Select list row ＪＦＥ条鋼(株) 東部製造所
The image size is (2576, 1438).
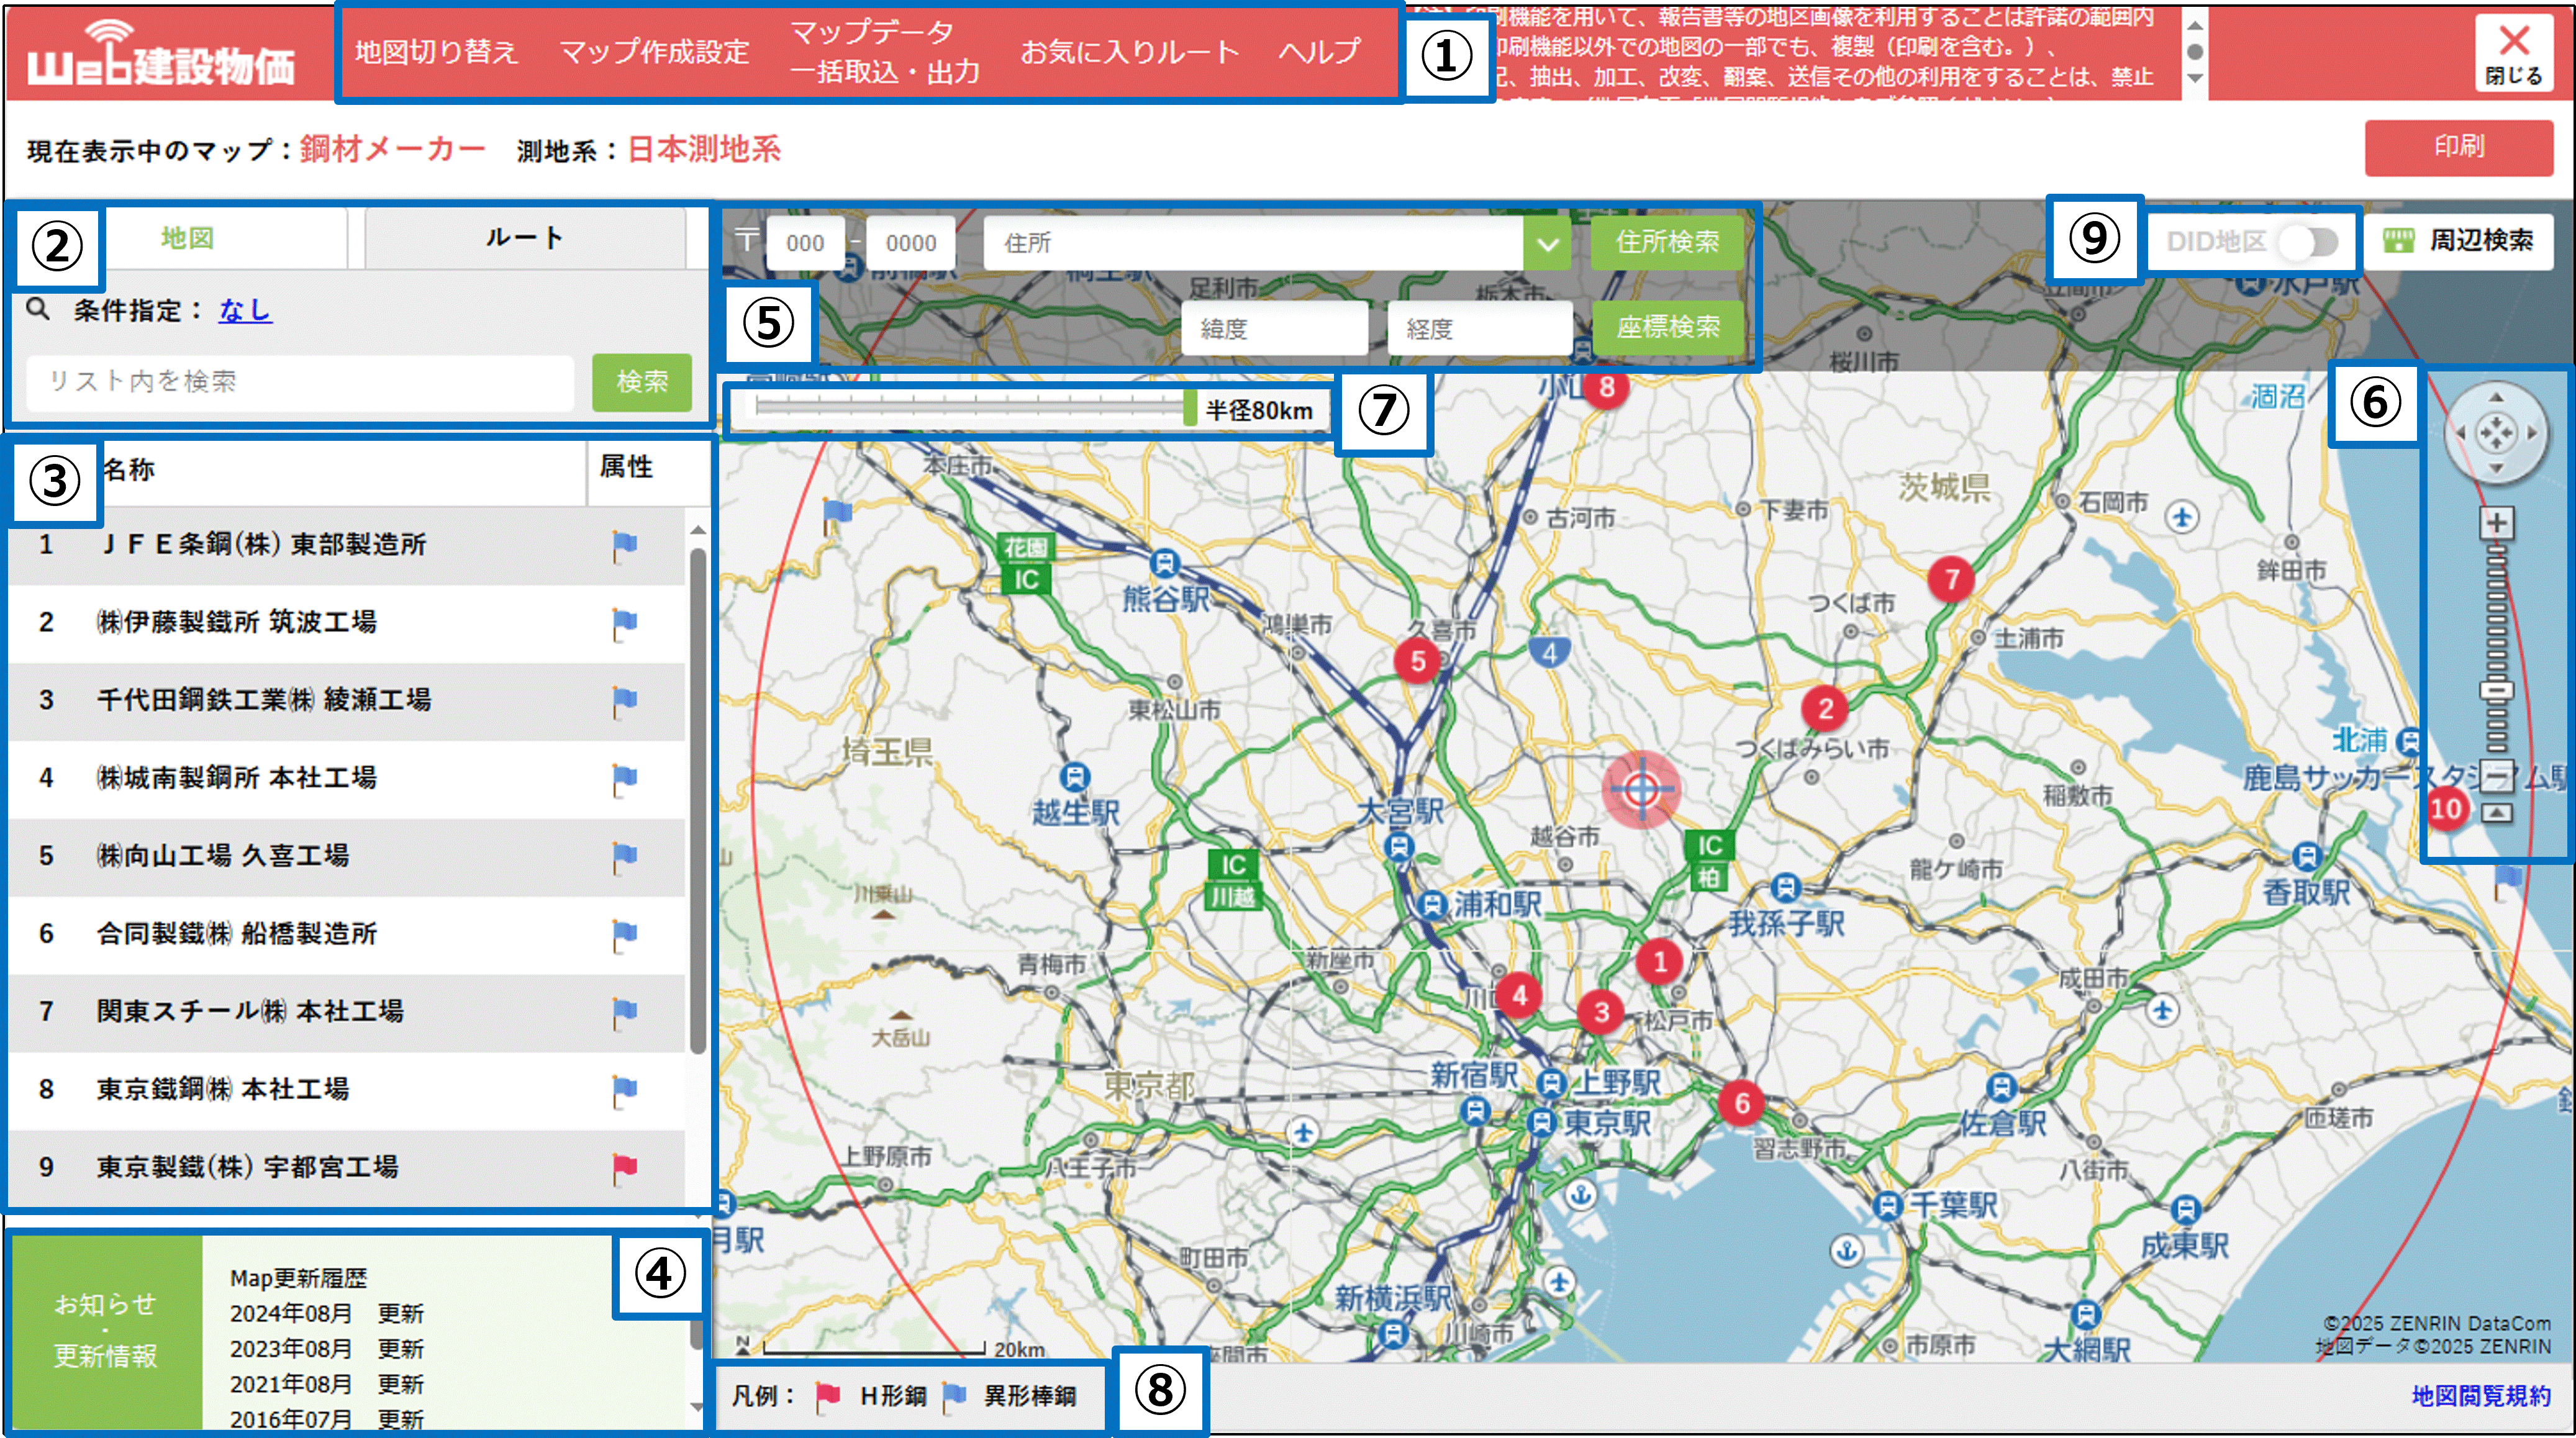tap(346, 545)
